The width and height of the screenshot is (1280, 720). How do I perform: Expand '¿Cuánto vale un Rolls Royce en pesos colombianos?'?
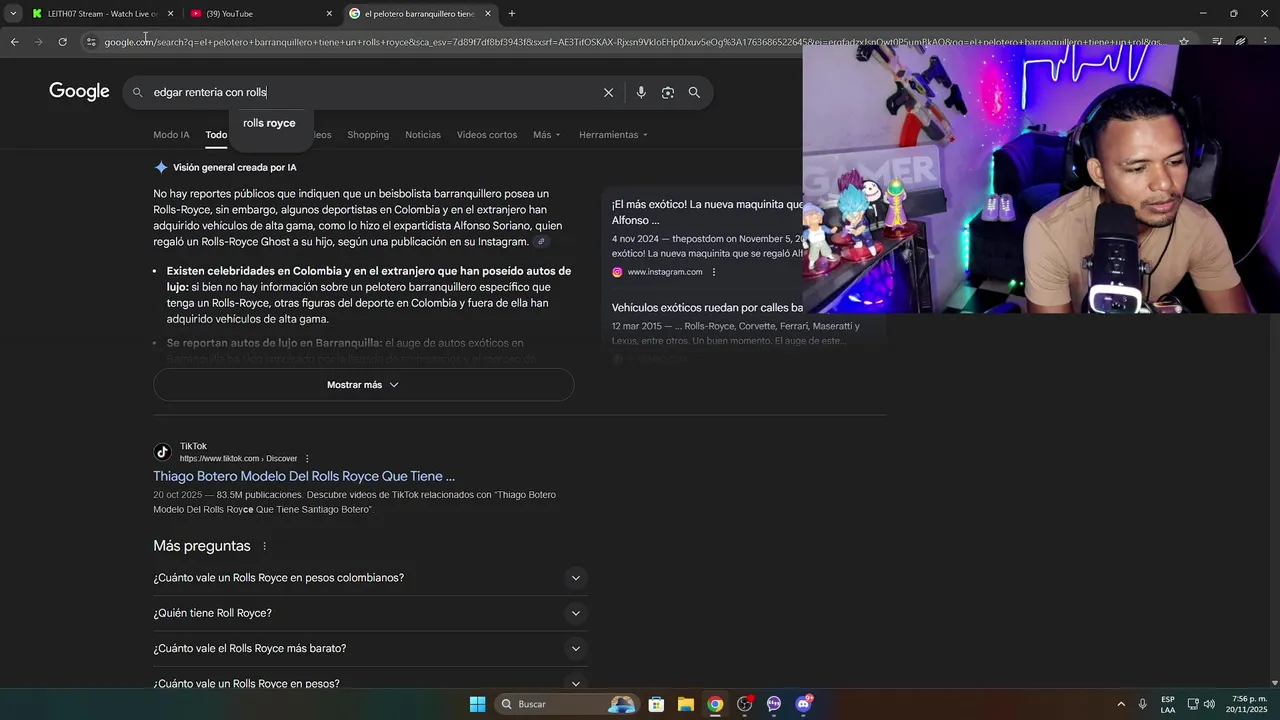pos(370,578)
